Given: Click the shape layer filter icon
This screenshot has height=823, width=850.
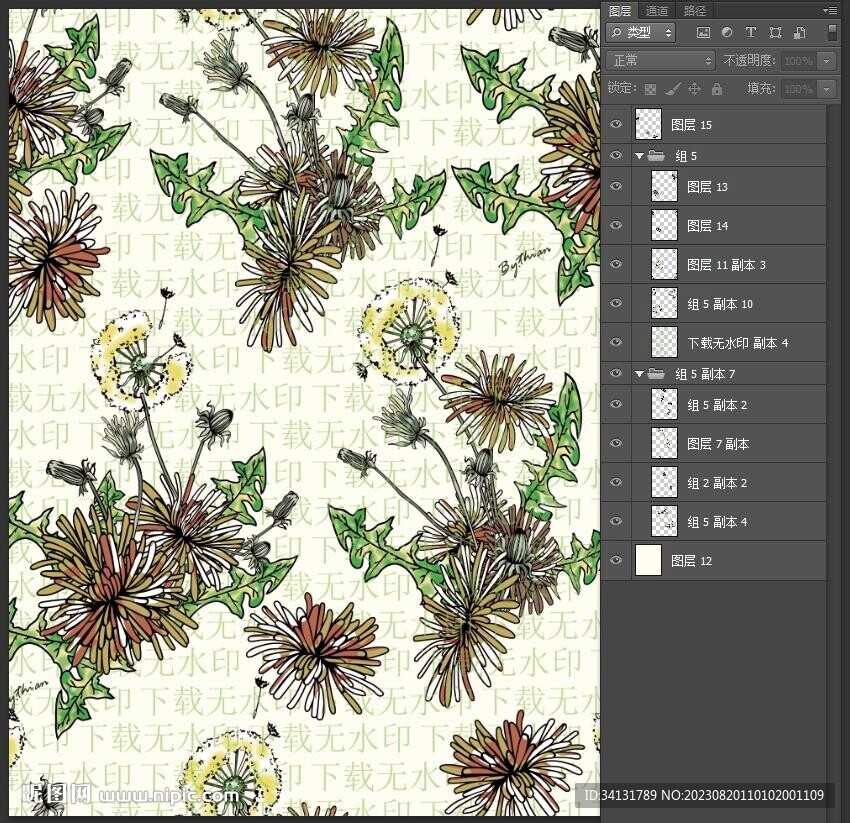Looking at the screenshot, I should [x=775, y=33].
